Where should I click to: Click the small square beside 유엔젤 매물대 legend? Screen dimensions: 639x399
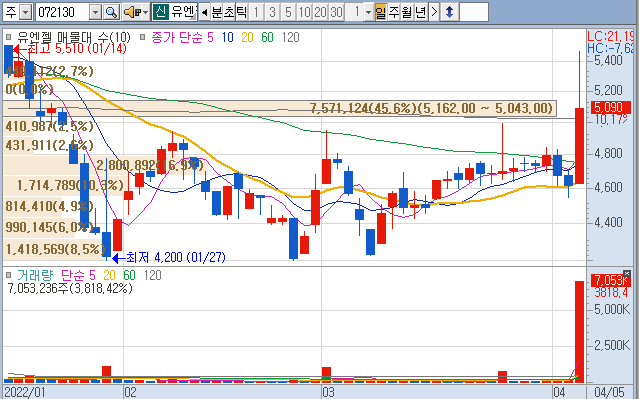pyautogui.click(x=9, y=37)
